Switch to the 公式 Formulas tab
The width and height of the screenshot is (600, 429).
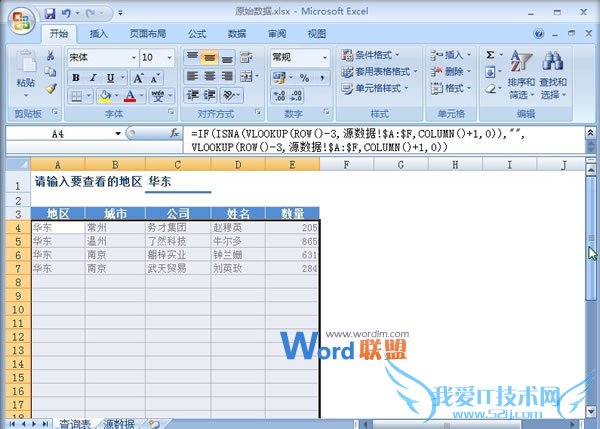(x=197, y=34)
